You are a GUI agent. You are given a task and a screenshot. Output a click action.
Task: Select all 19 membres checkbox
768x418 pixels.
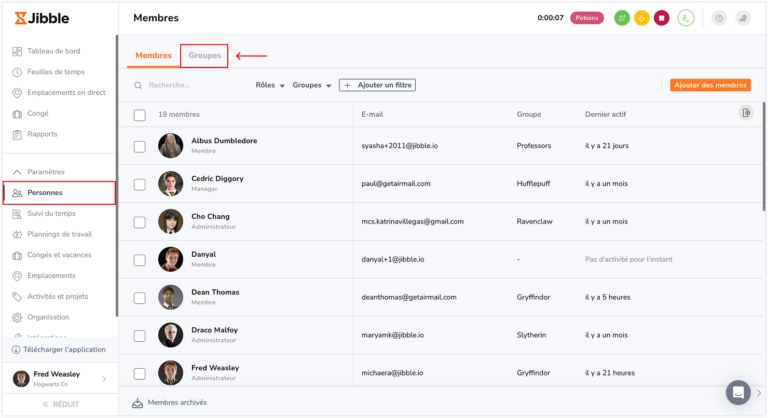pyautogui.click(x=140, y=115)
